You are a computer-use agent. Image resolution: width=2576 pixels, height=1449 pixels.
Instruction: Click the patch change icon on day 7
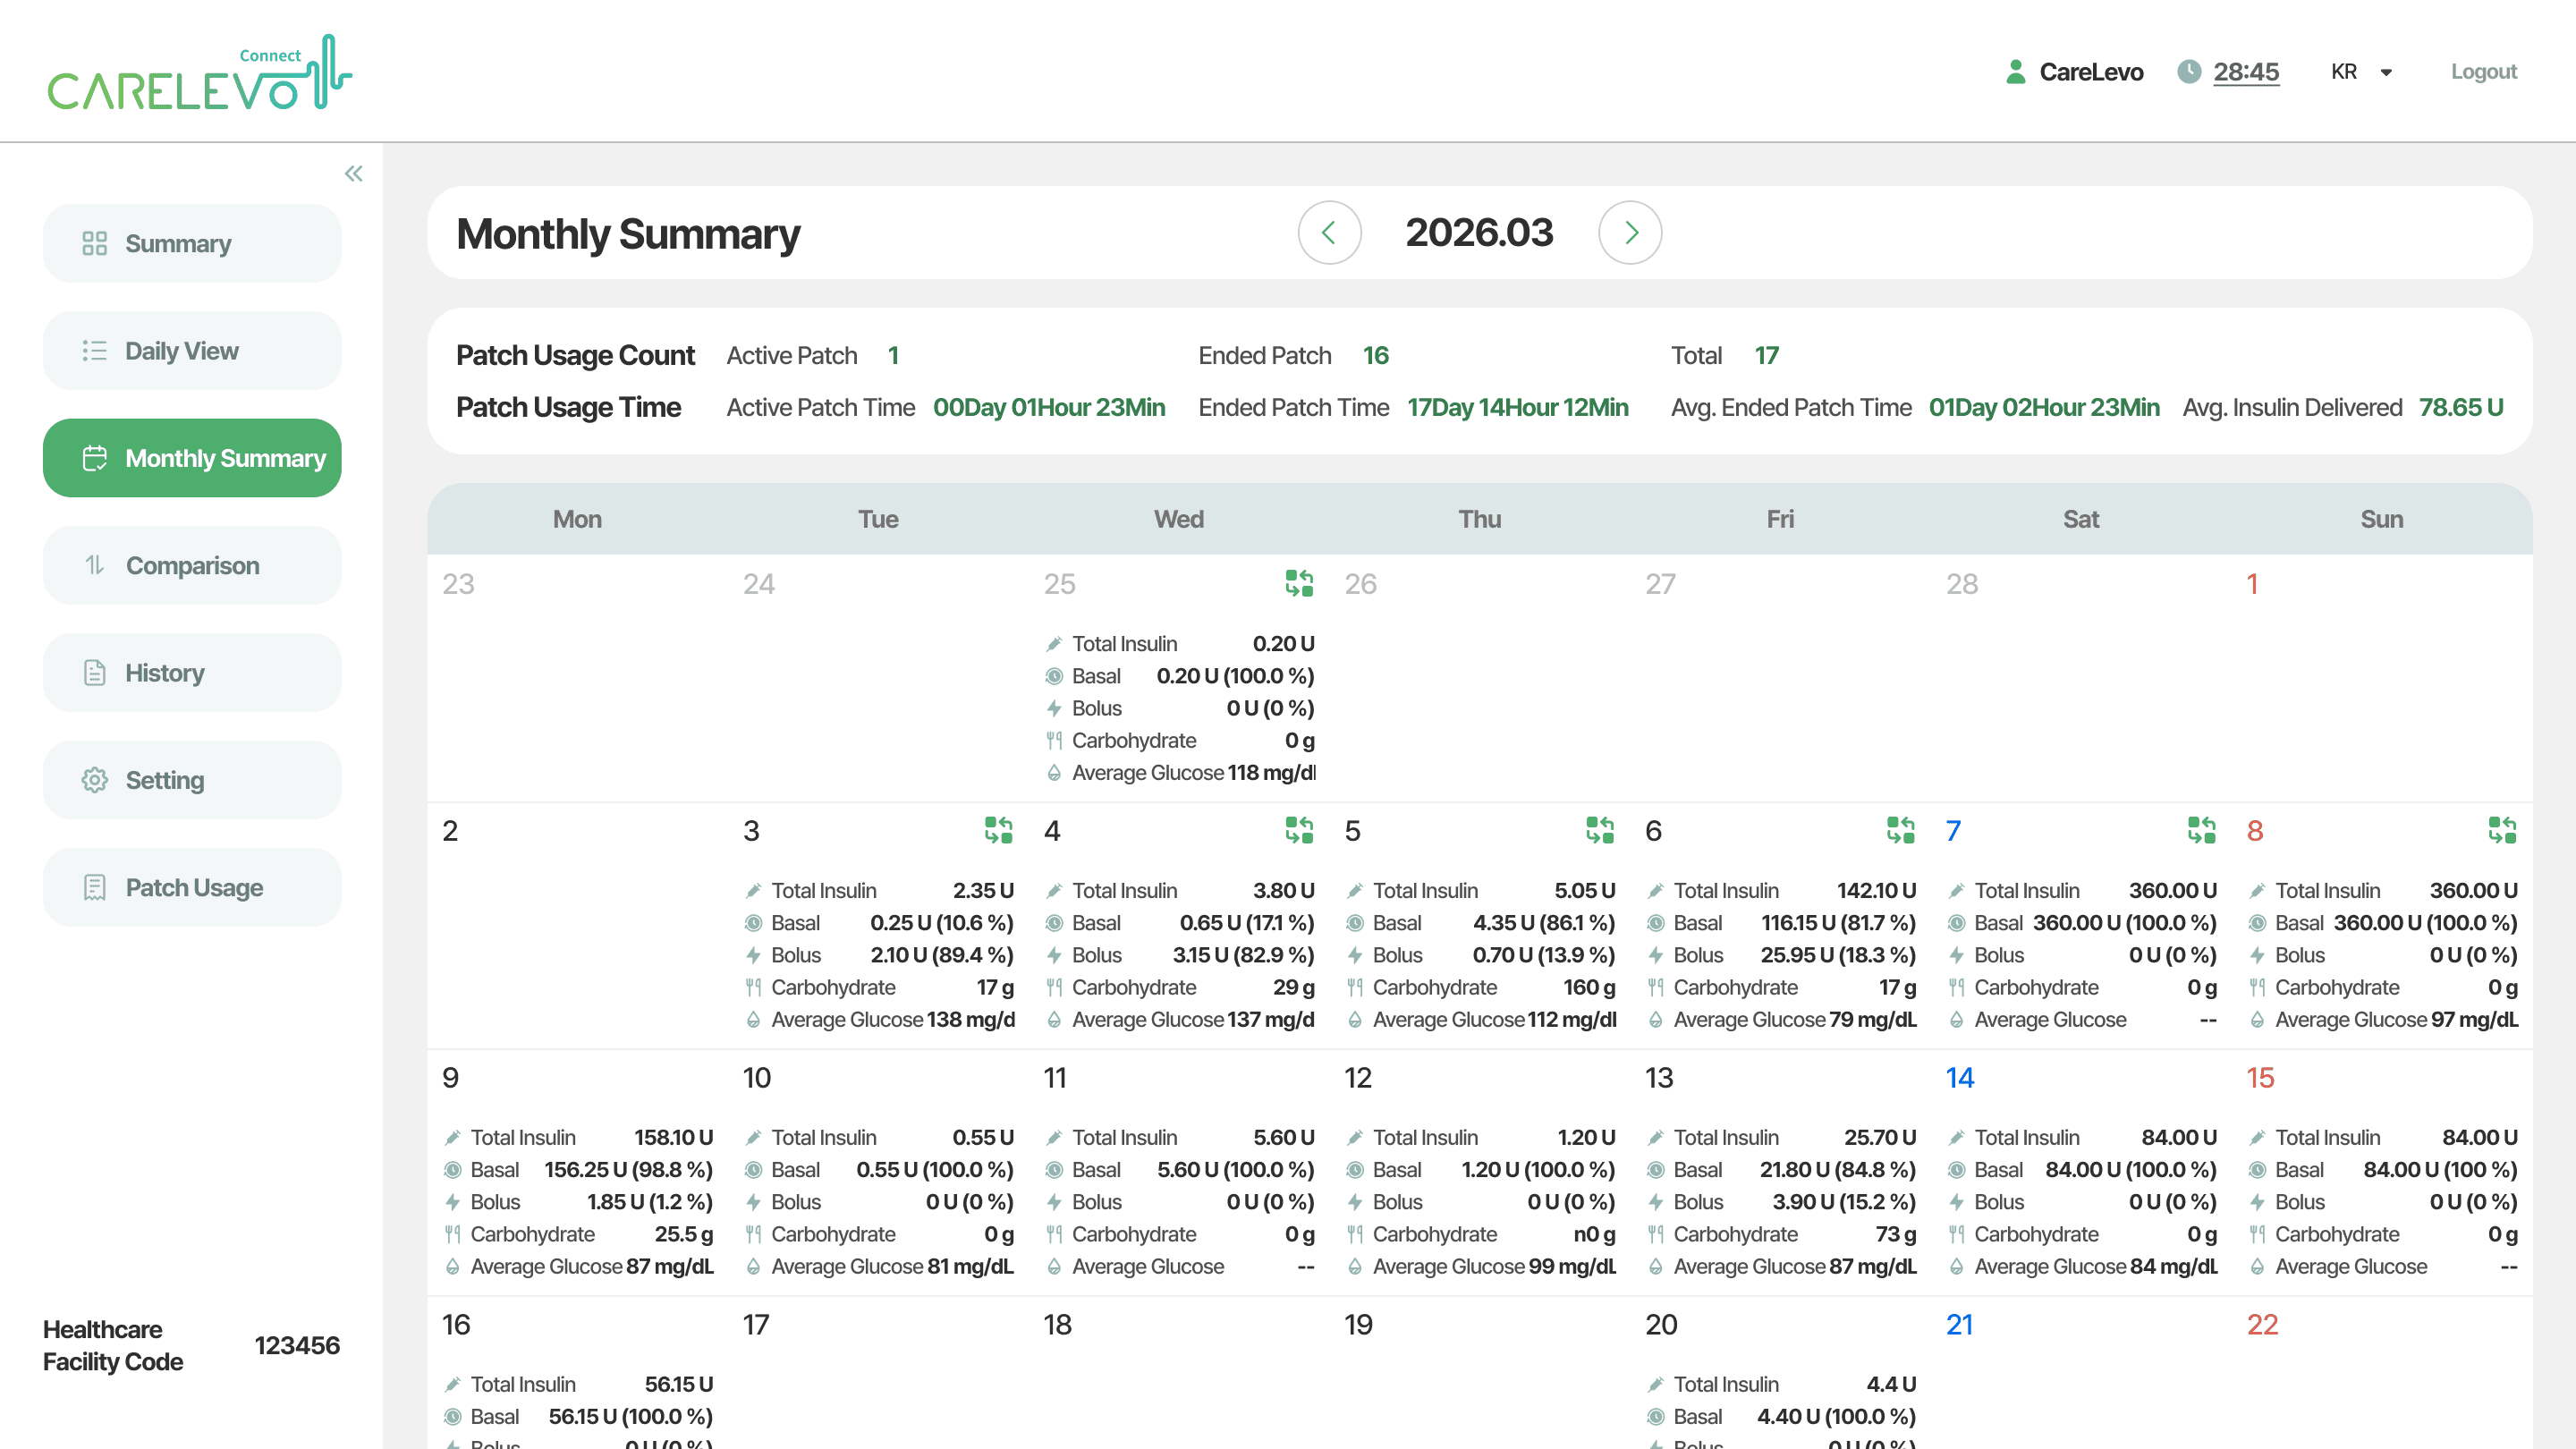2201,830
